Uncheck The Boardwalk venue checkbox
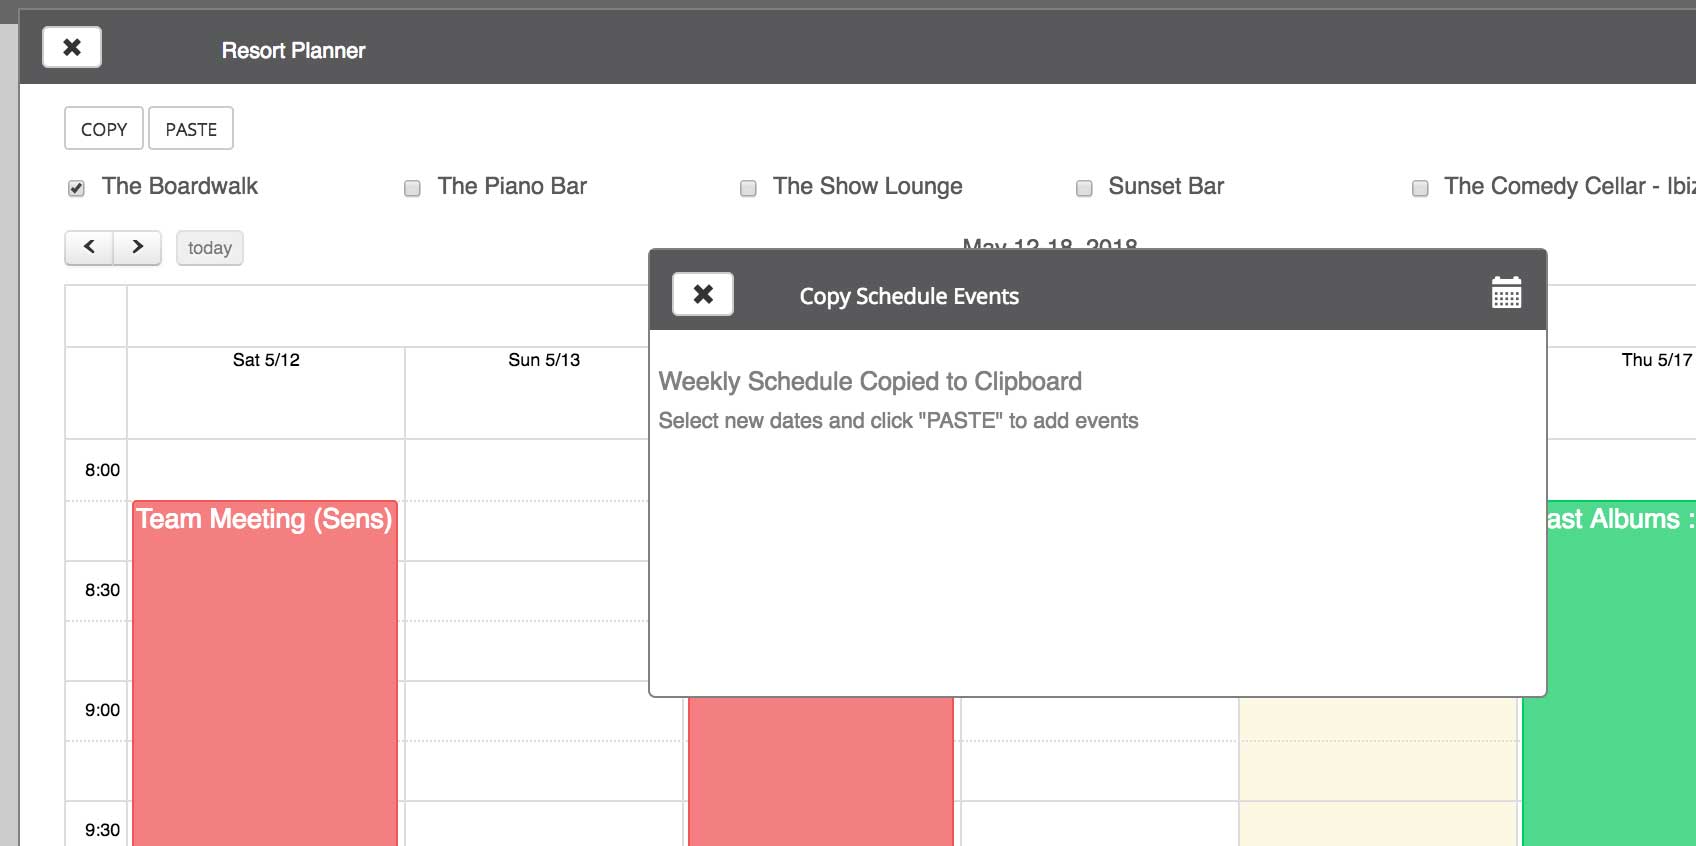The width and height of the screenshot is (1696, 846). pyautogui.click(x=76, y=188)
